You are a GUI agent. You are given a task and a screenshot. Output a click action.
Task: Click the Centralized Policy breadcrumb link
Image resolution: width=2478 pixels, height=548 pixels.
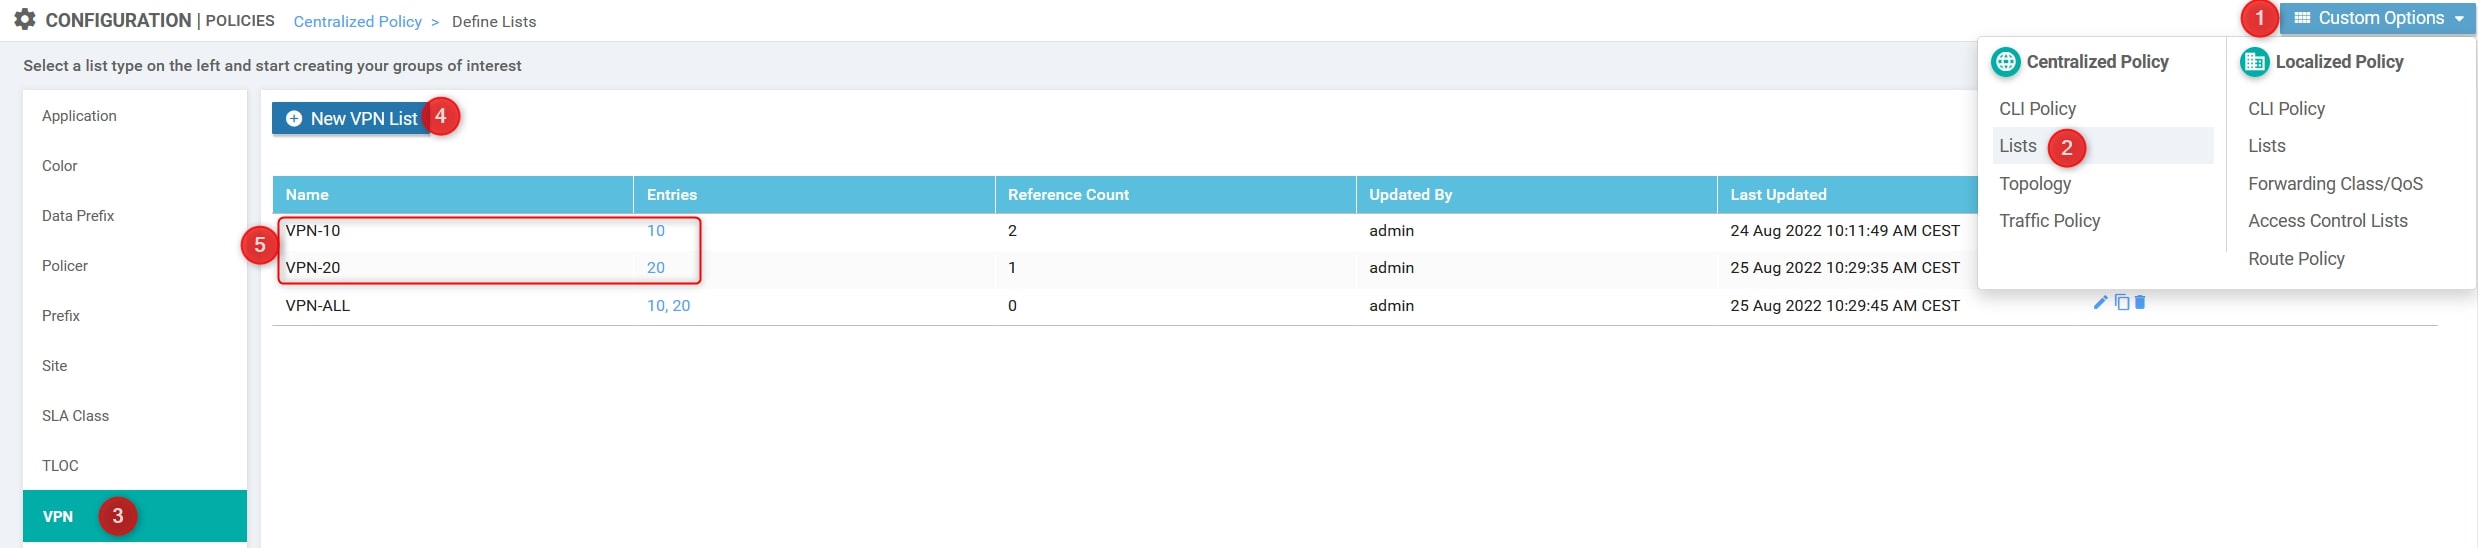click(357, 22)
